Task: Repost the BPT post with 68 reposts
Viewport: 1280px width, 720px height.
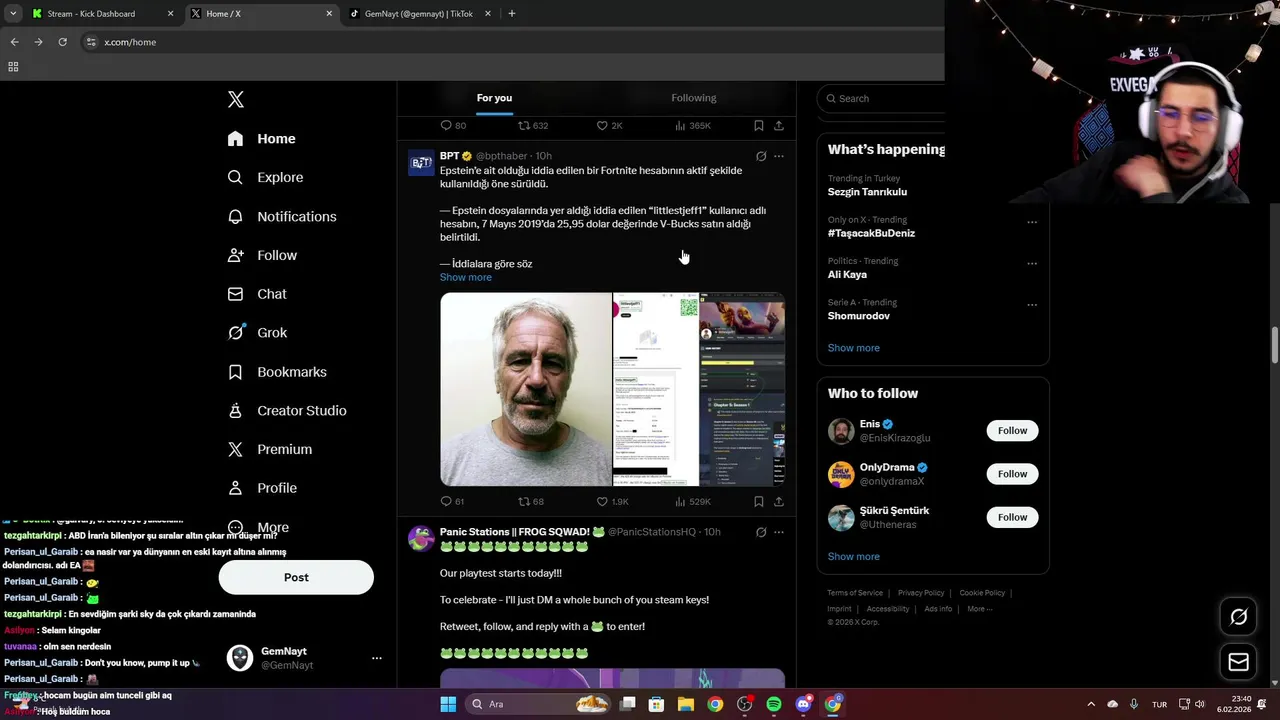Action: click(531, 501)
